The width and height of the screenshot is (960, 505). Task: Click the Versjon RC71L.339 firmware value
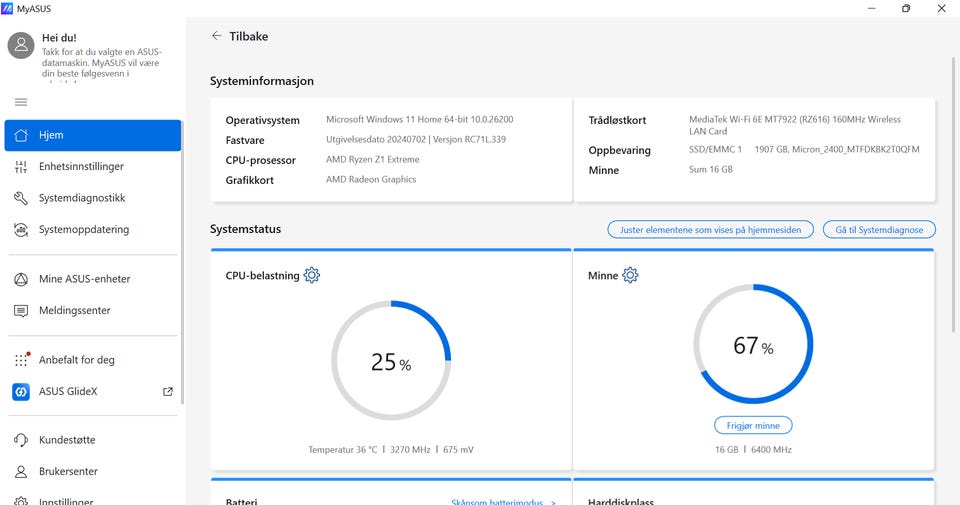(x=470, y=140)
